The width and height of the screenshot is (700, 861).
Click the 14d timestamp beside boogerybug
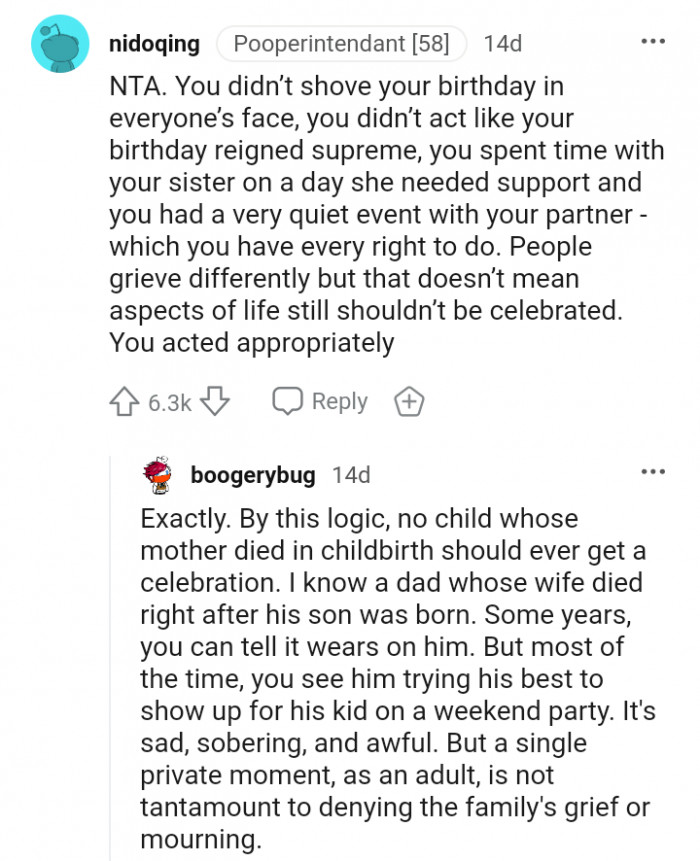coord(351,475)
